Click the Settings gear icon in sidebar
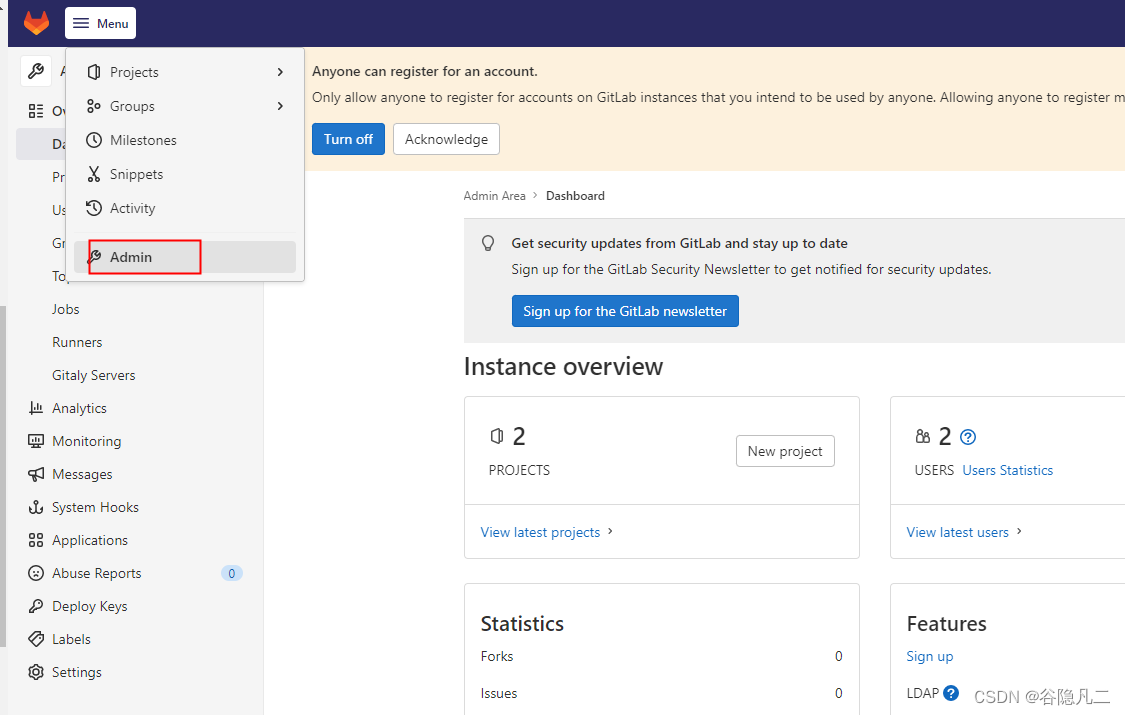Viewport: 1125px width, 715px height. (x=36, y=672)
